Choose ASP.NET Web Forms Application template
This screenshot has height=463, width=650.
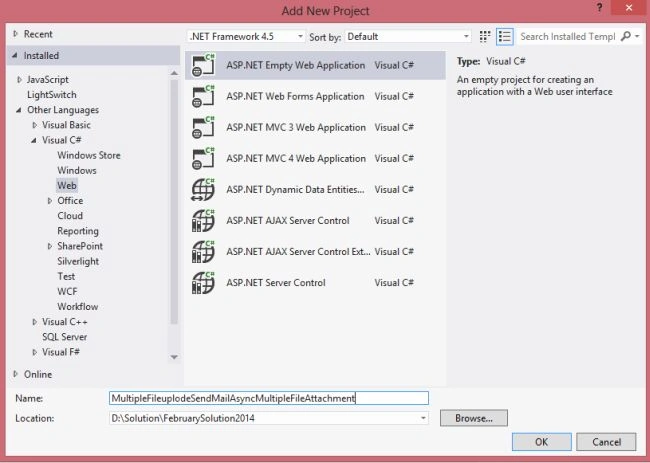[x=315, y=96]
